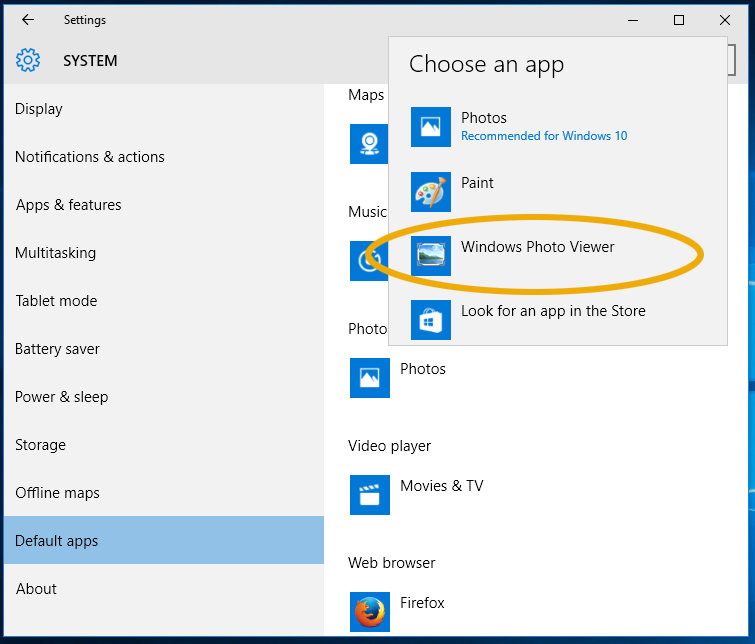Select Default apps in the sidebar
The height and width of the screenshot is (644, 755).
click(164, 540)
